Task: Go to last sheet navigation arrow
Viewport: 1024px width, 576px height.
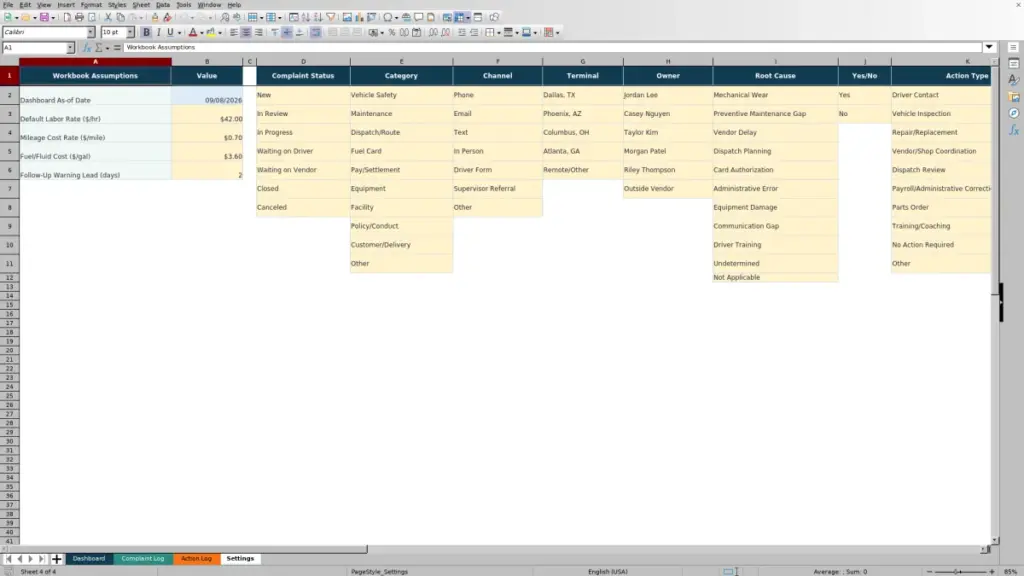Action: [x=42, y=559]
